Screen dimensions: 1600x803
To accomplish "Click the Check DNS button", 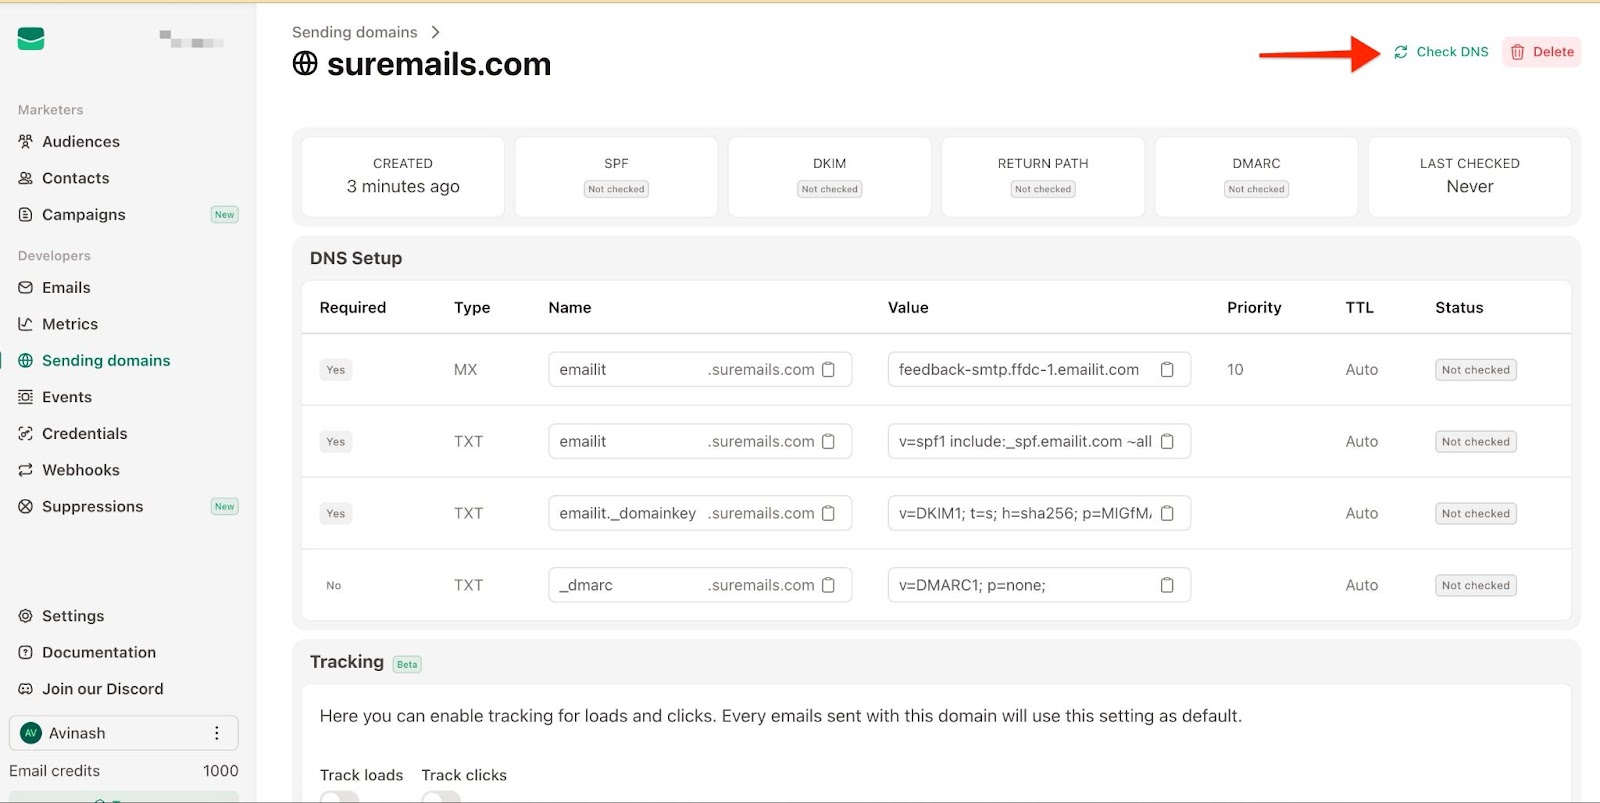I will point(1441,52).
